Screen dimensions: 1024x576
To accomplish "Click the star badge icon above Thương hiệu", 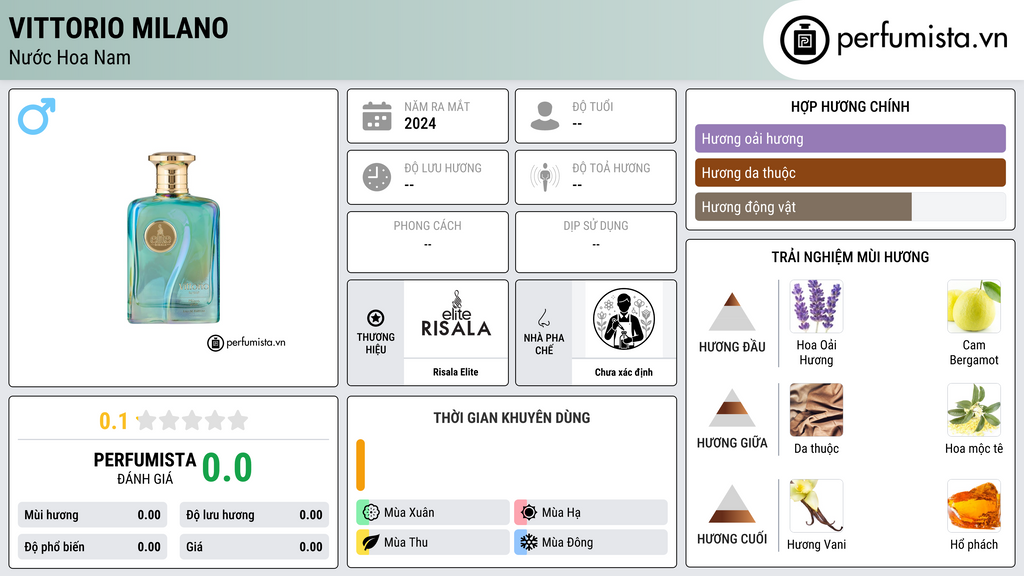I will pos(376,318).
